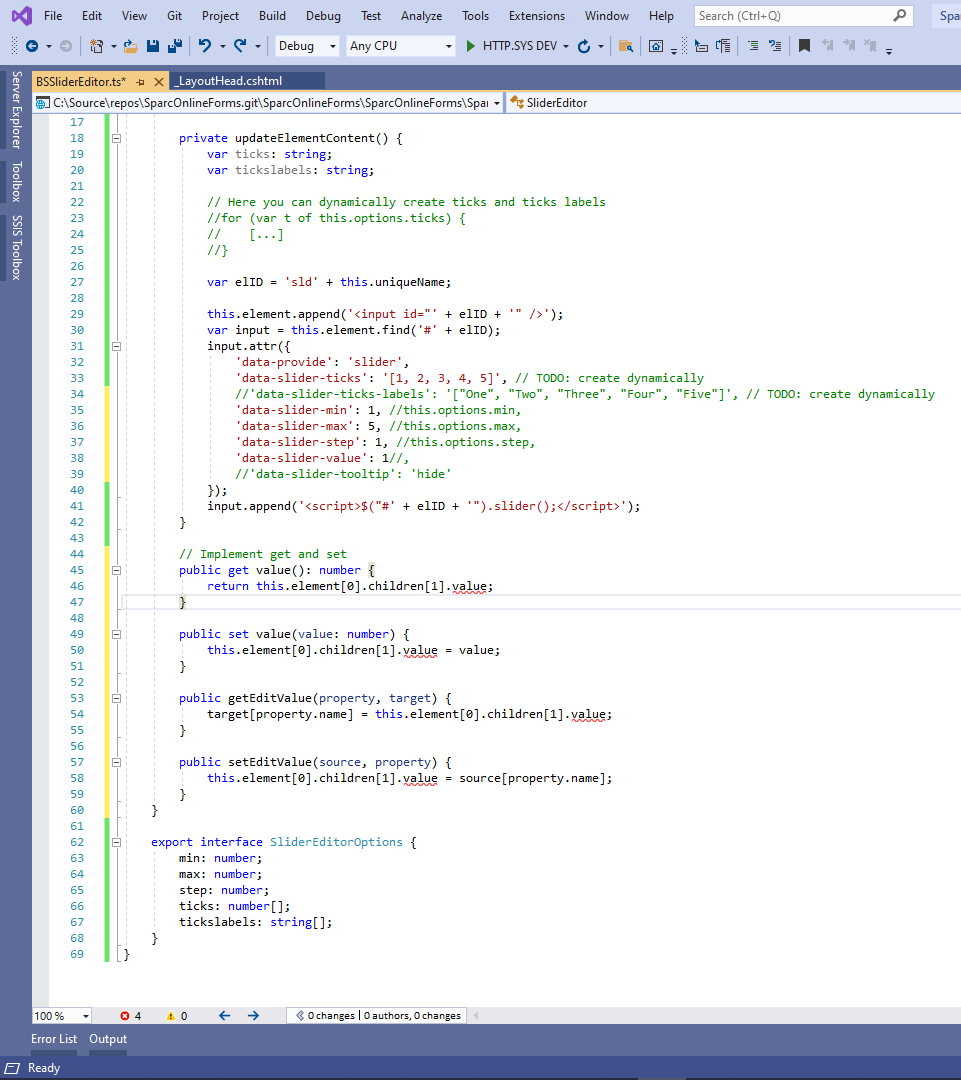Click the Undo arrow icon

(205, 46)
